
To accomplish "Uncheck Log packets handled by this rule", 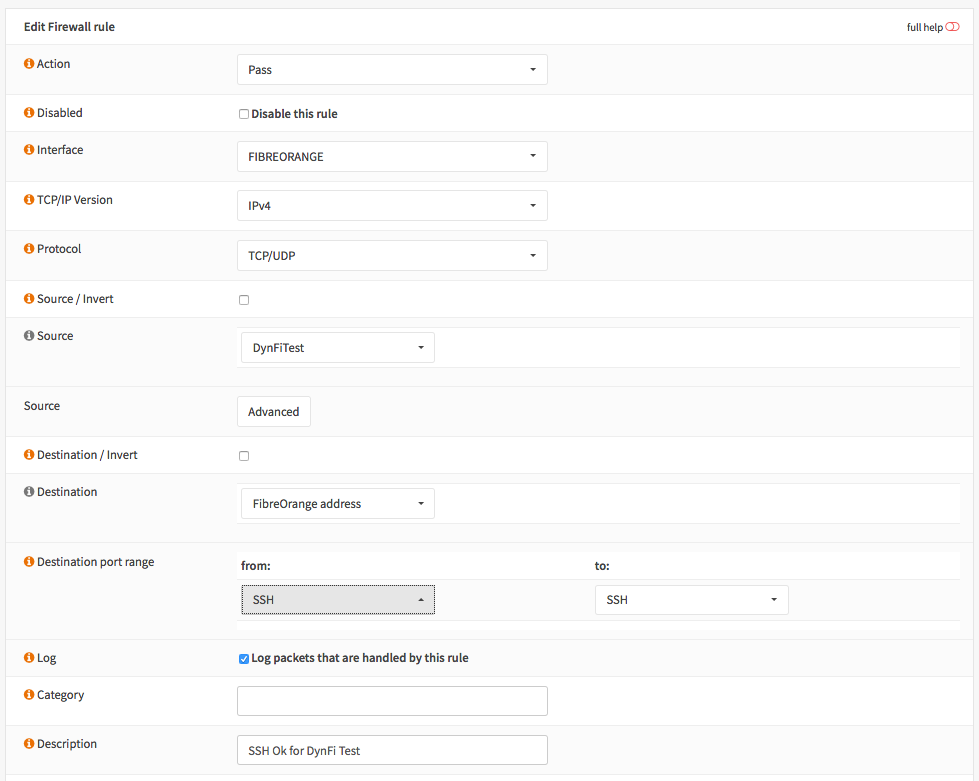I will click(244, 659).
